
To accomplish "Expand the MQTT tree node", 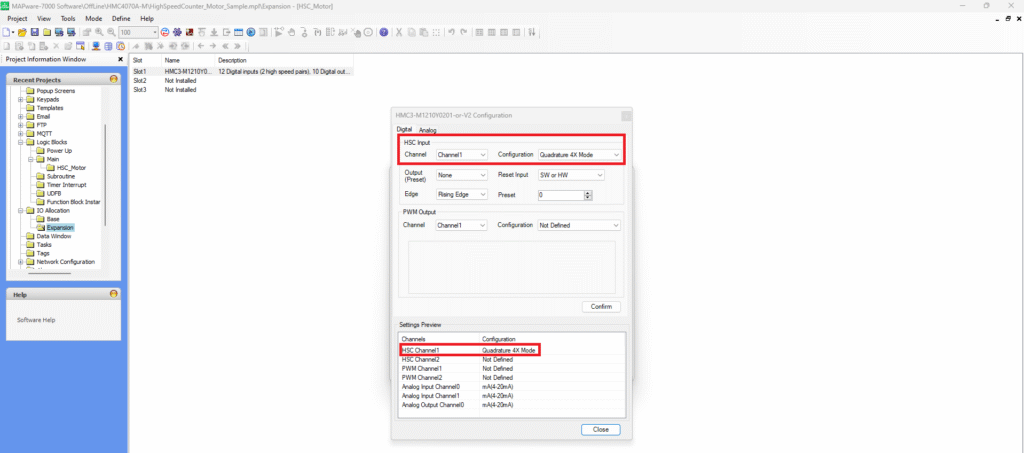I will (22, 133).
